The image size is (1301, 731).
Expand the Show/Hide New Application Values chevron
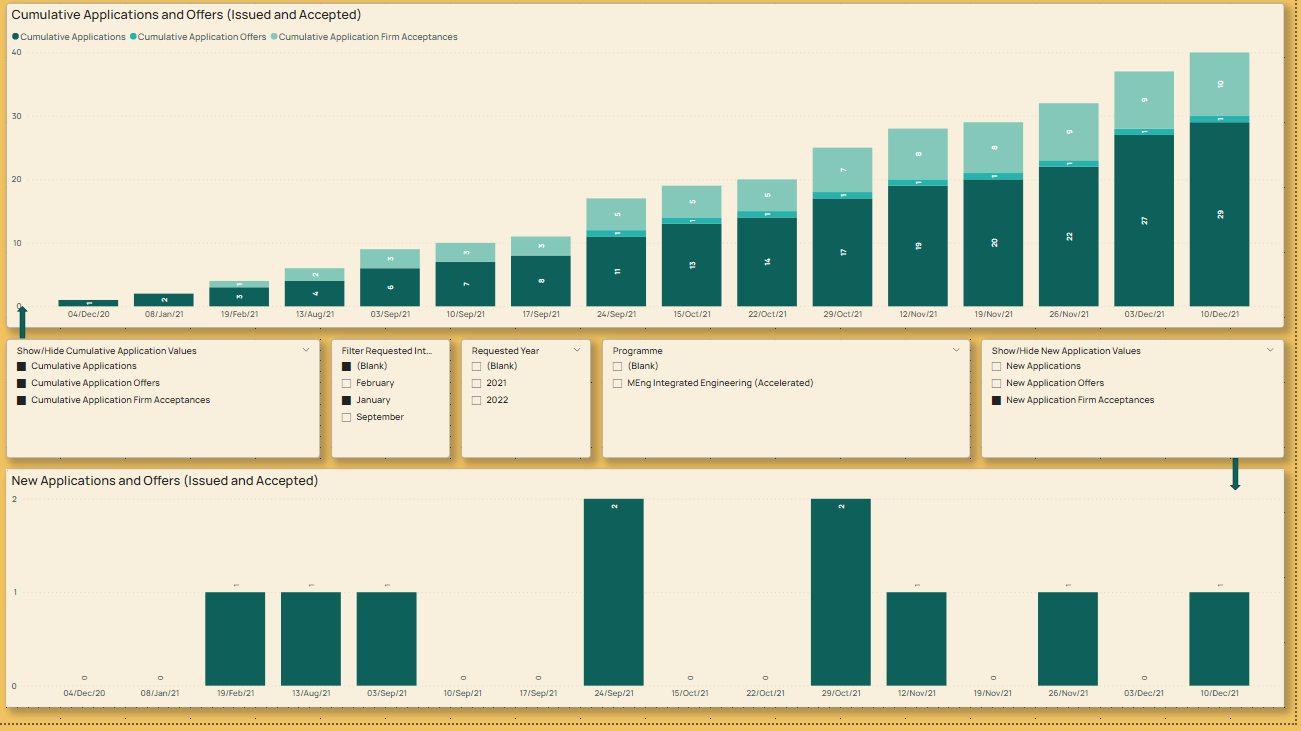(x=1270, y=351)
